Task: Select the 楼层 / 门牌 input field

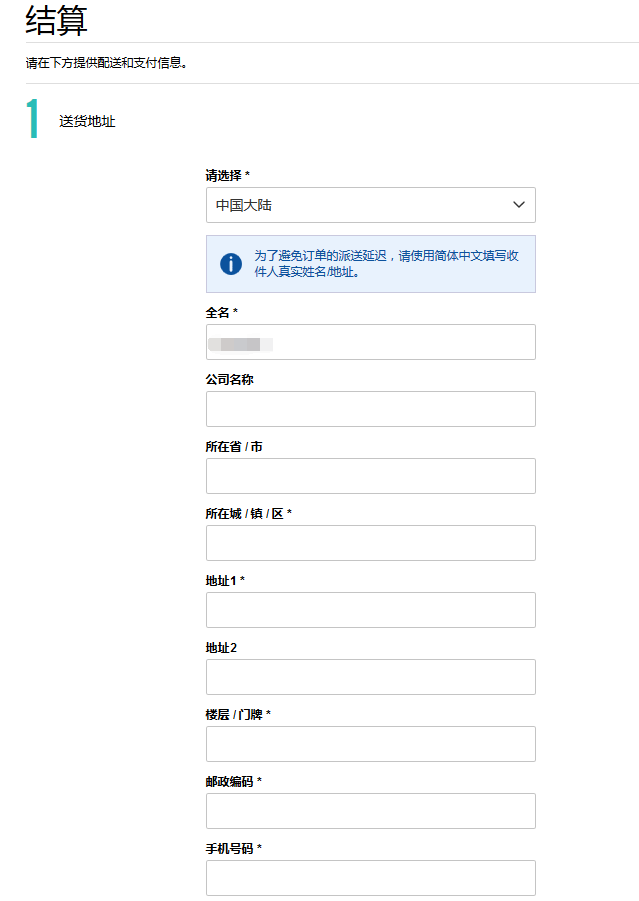Action: [x=370, y=744]
